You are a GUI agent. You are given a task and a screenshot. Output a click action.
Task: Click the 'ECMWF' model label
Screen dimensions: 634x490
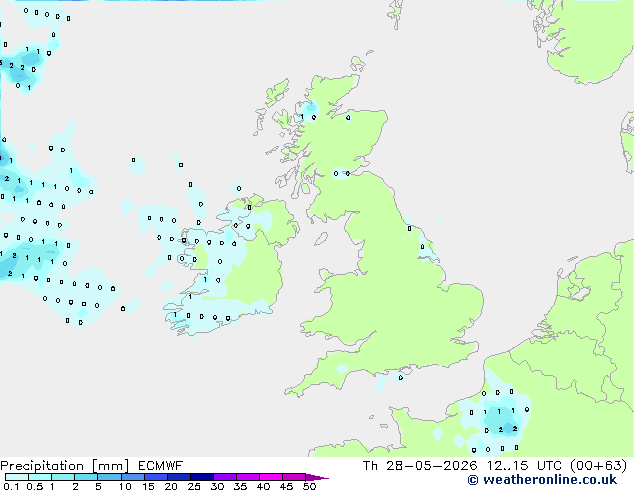(x=160, y=466)
